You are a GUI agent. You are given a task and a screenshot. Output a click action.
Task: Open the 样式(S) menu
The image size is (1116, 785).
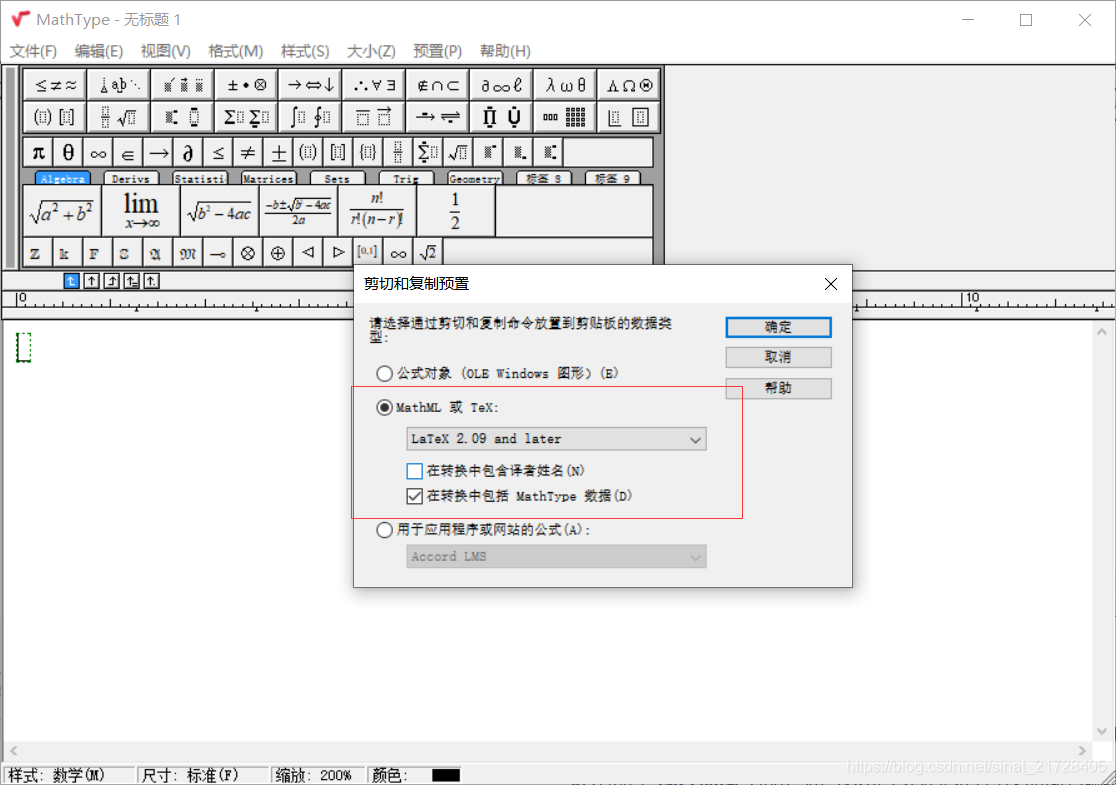[x=305, y=51]
